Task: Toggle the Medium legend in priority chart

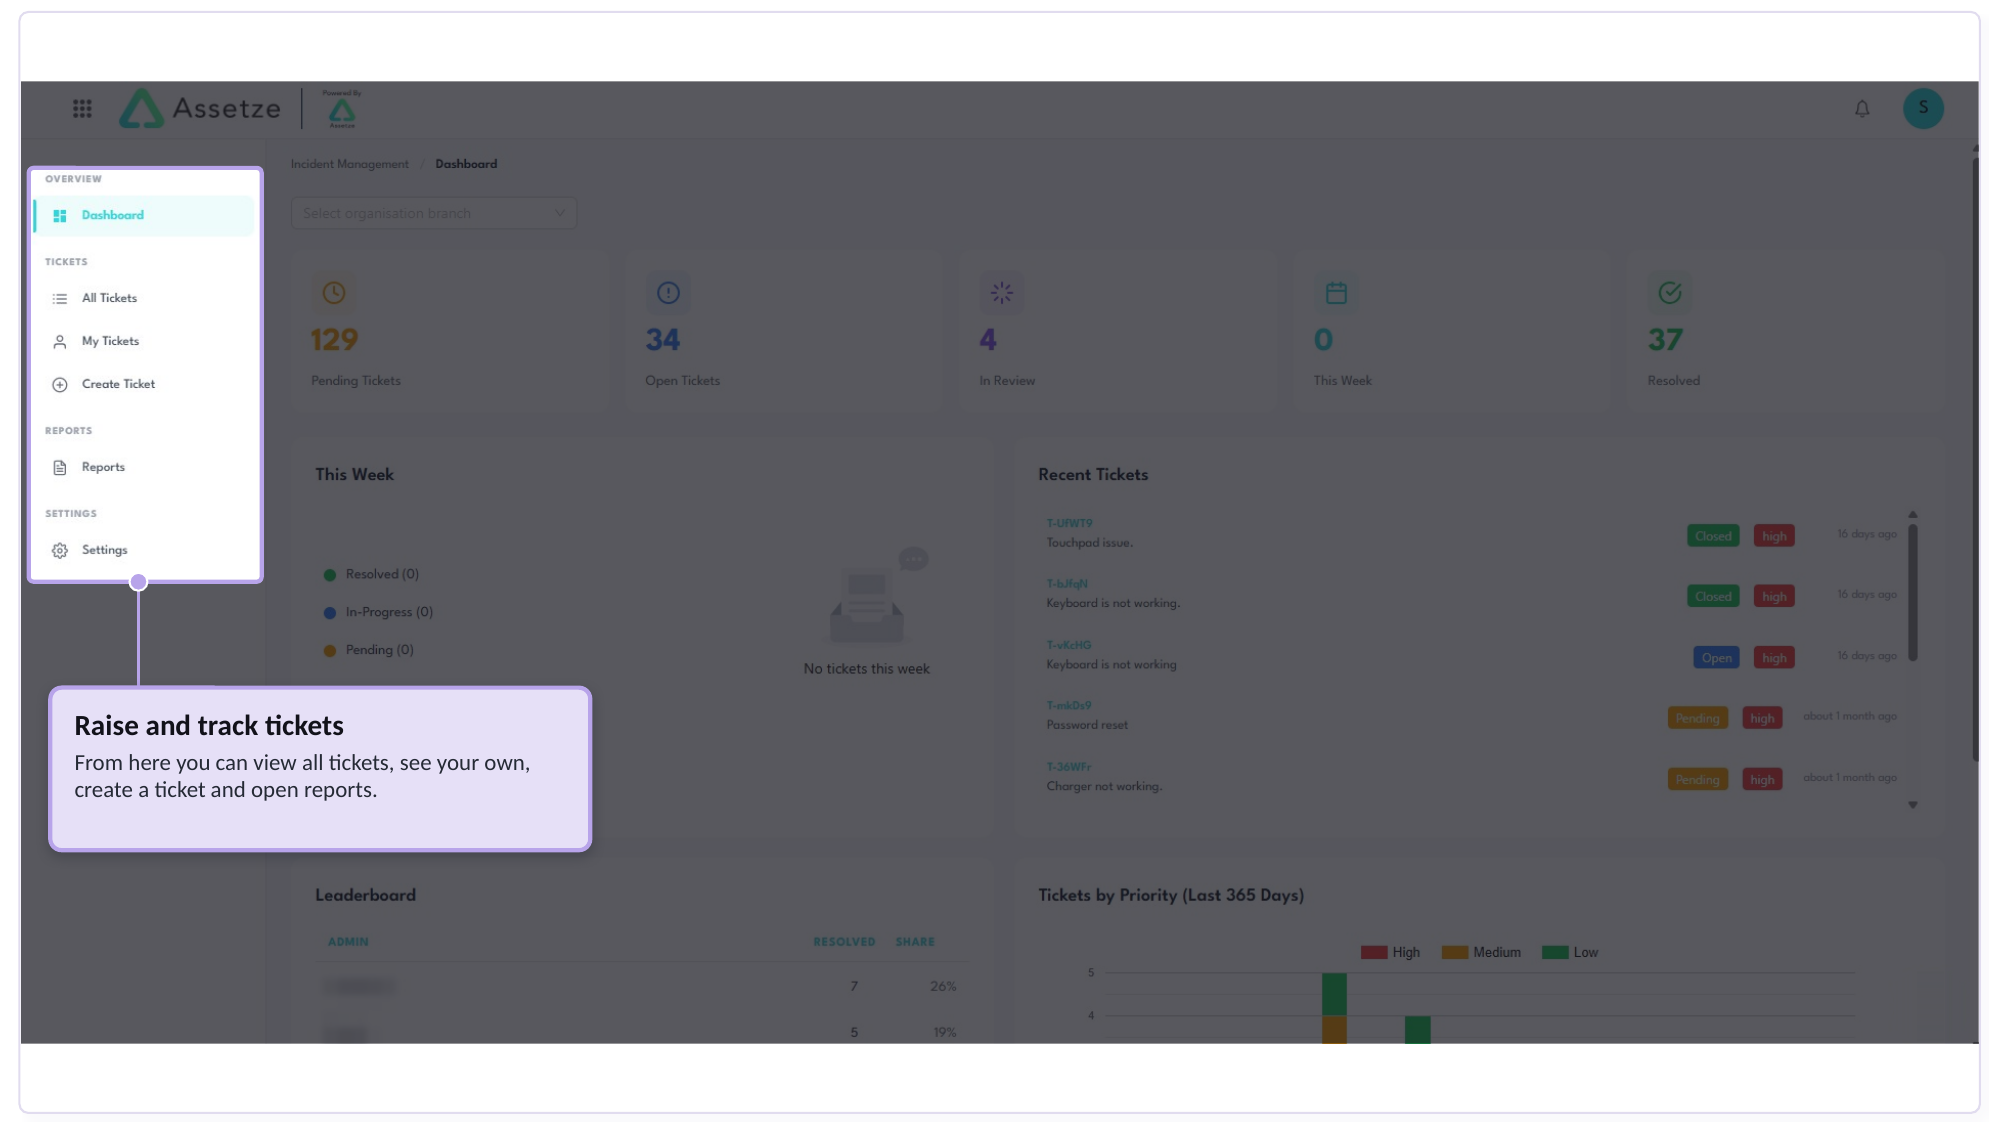Action: pyautogui.click(x=1481, y=953)
